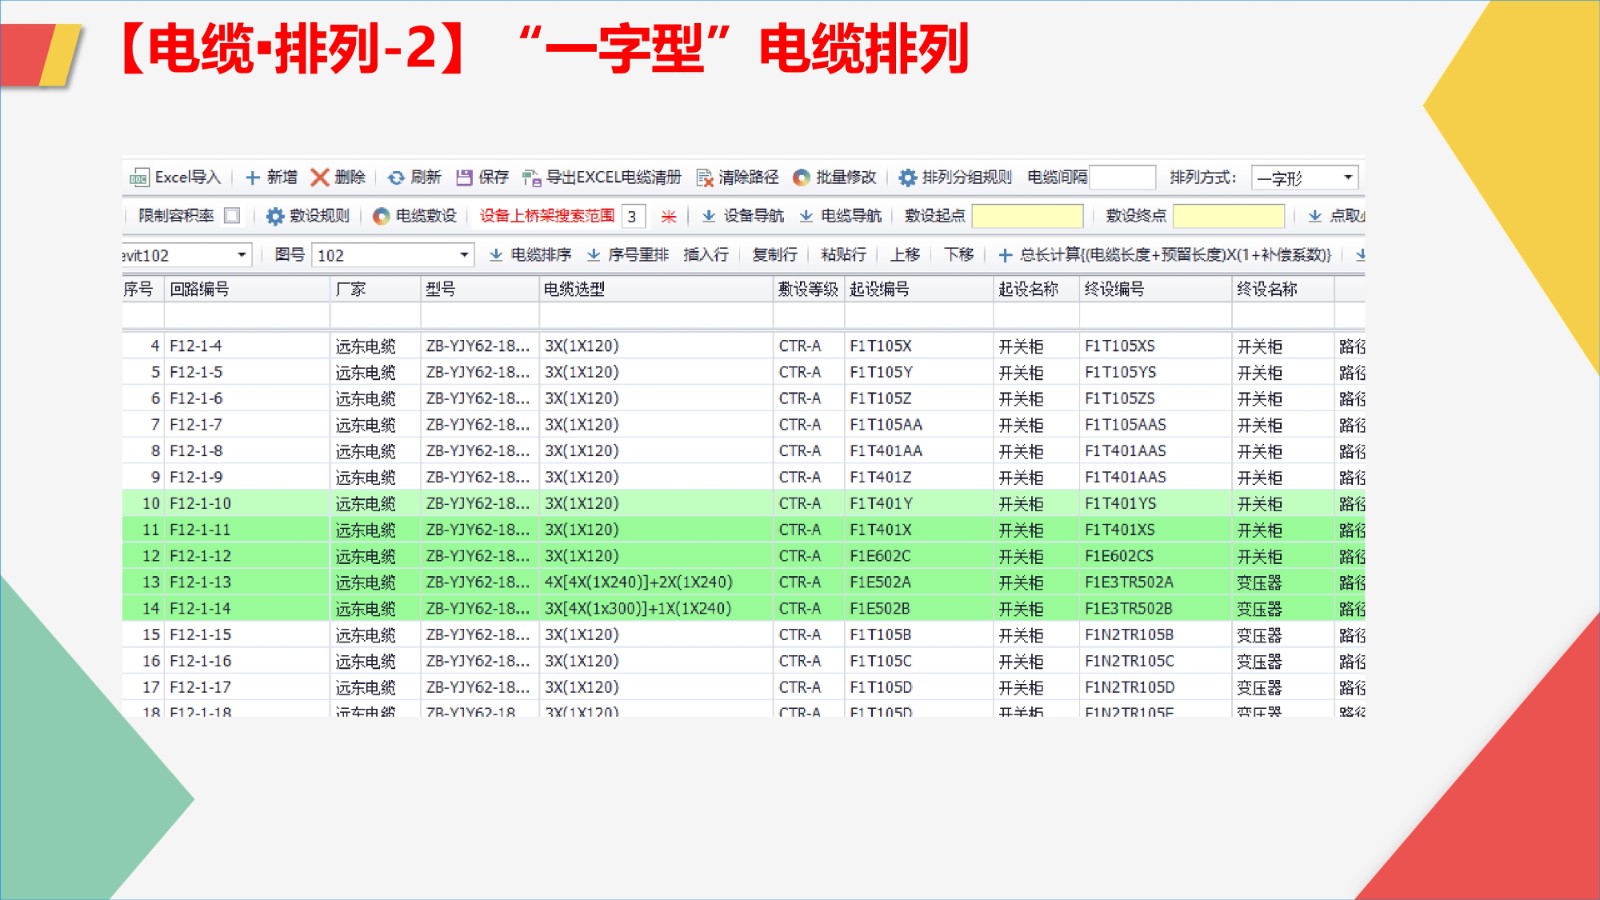Click the Excel导入 import icon

tap(140, 178)
